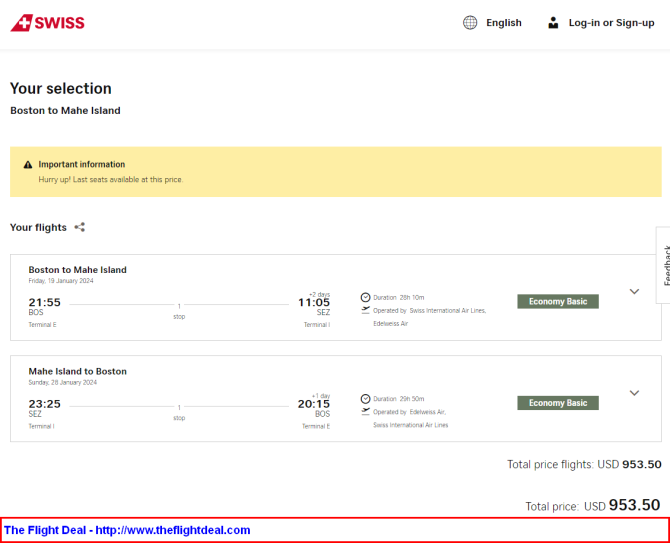Image resolution: width=670 pixels, height=543 pixels.
Task: Click 'Operated by: Edelweiss Air' return text
Action: tap(409, 412)
